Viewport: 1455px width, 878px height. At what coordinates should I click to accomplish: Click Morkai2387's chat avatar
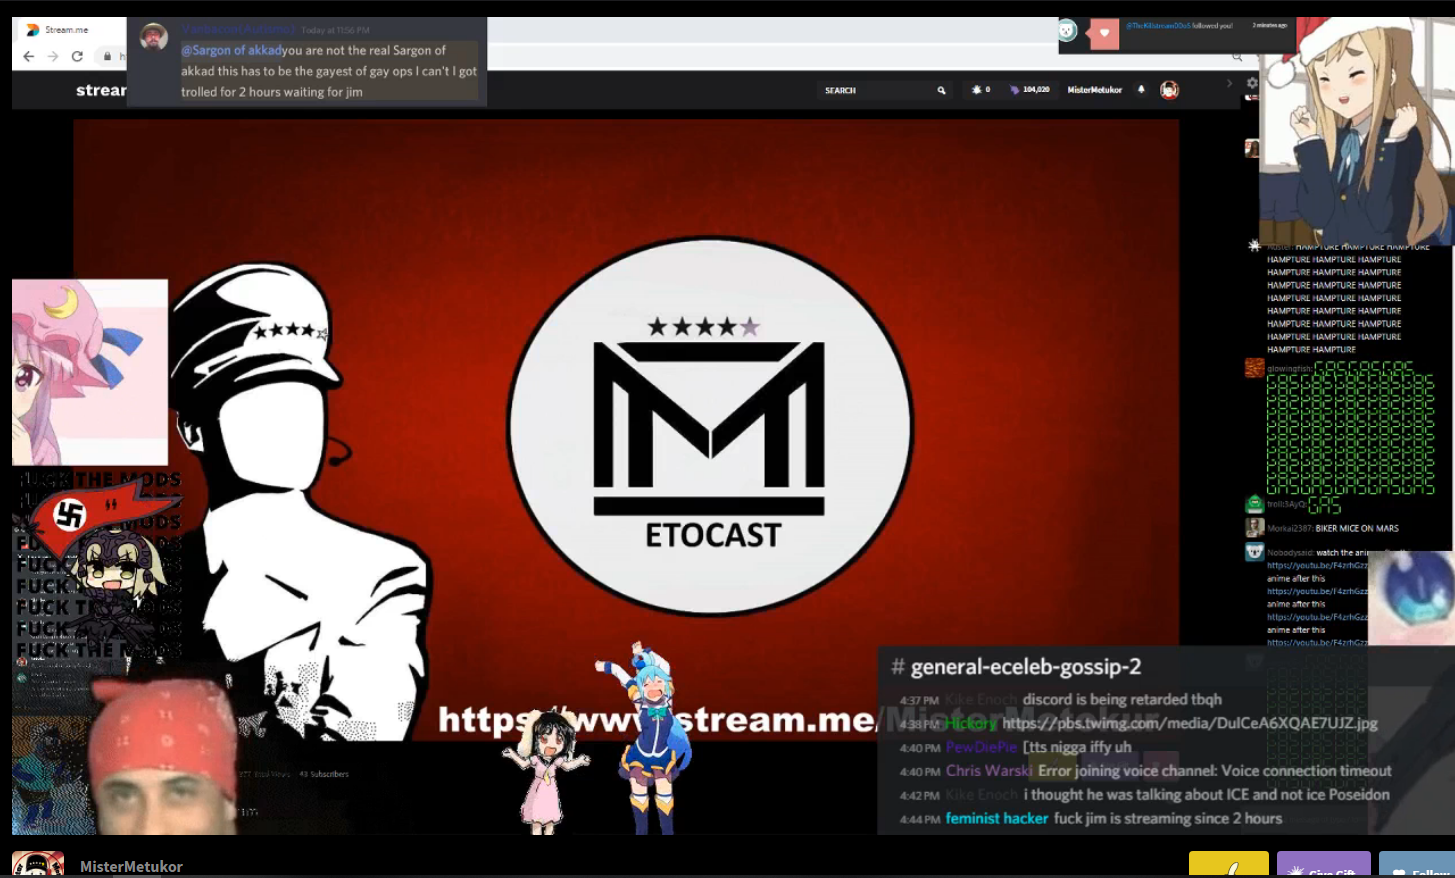click(x=1254, y=528)
